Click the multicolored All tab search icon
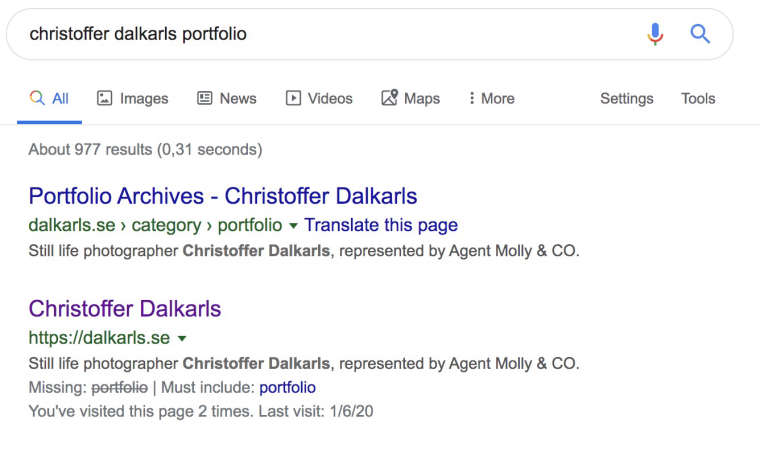This screenshot has width=760, height=452. [37, 98]
